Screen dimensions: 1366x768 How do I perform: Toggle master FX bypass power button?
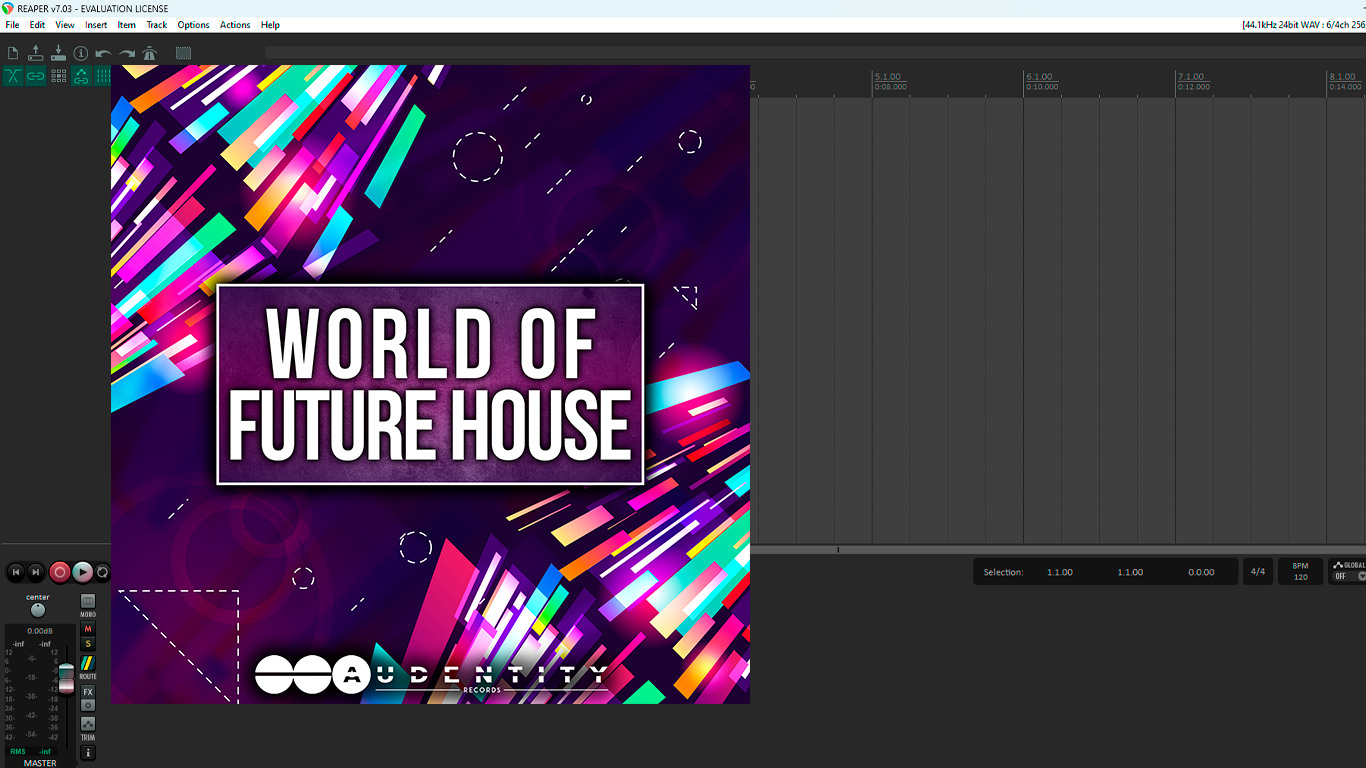pos(88,705)
